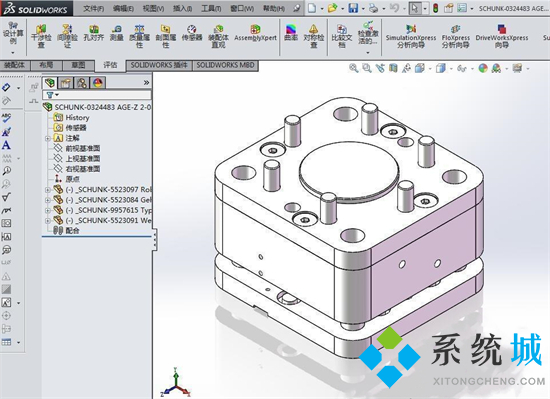This screenshot has height=399, width=550.
Task: Click the Options icon in the title toolbar
Action: tap(462, 8)
